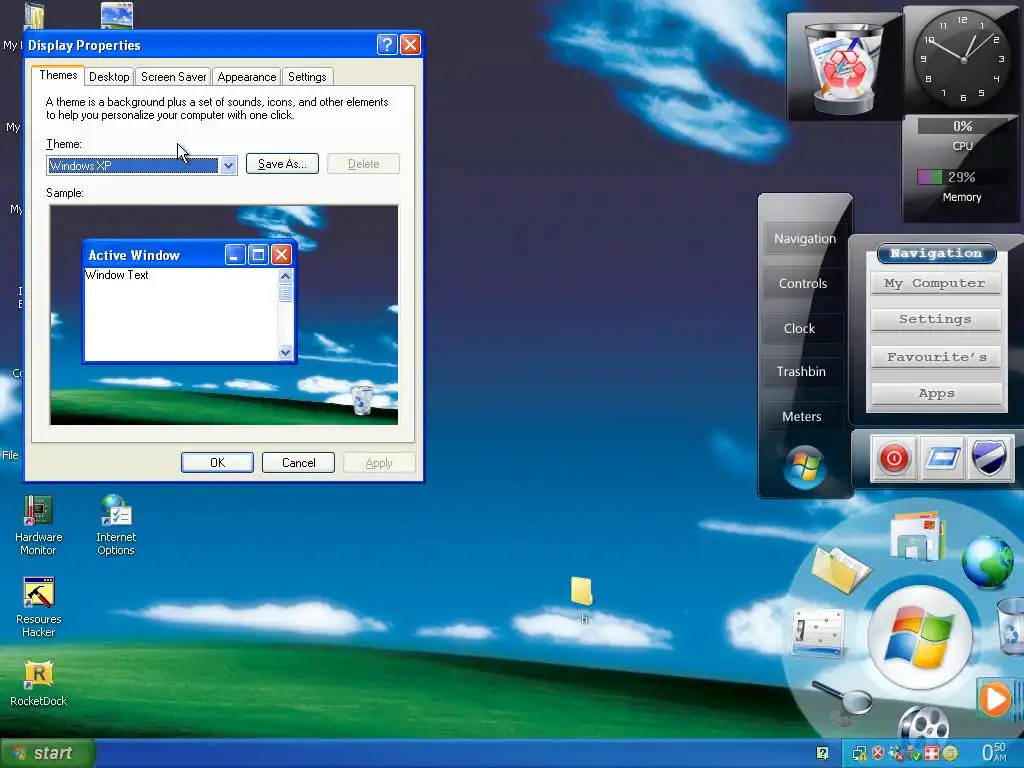Click the network connection tray icon
The image size is (1024, 768).
(859, 754)
